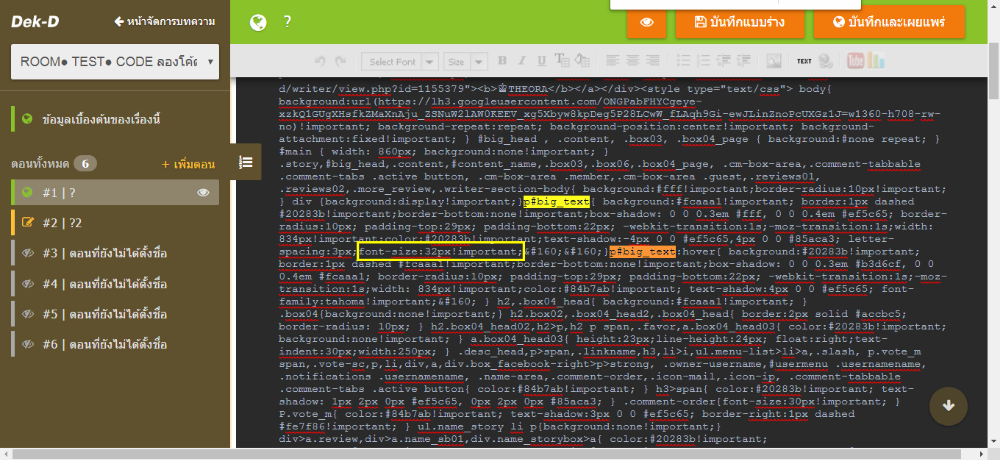Click the scroll-down arrow circle button

click(x=948, y=406)
